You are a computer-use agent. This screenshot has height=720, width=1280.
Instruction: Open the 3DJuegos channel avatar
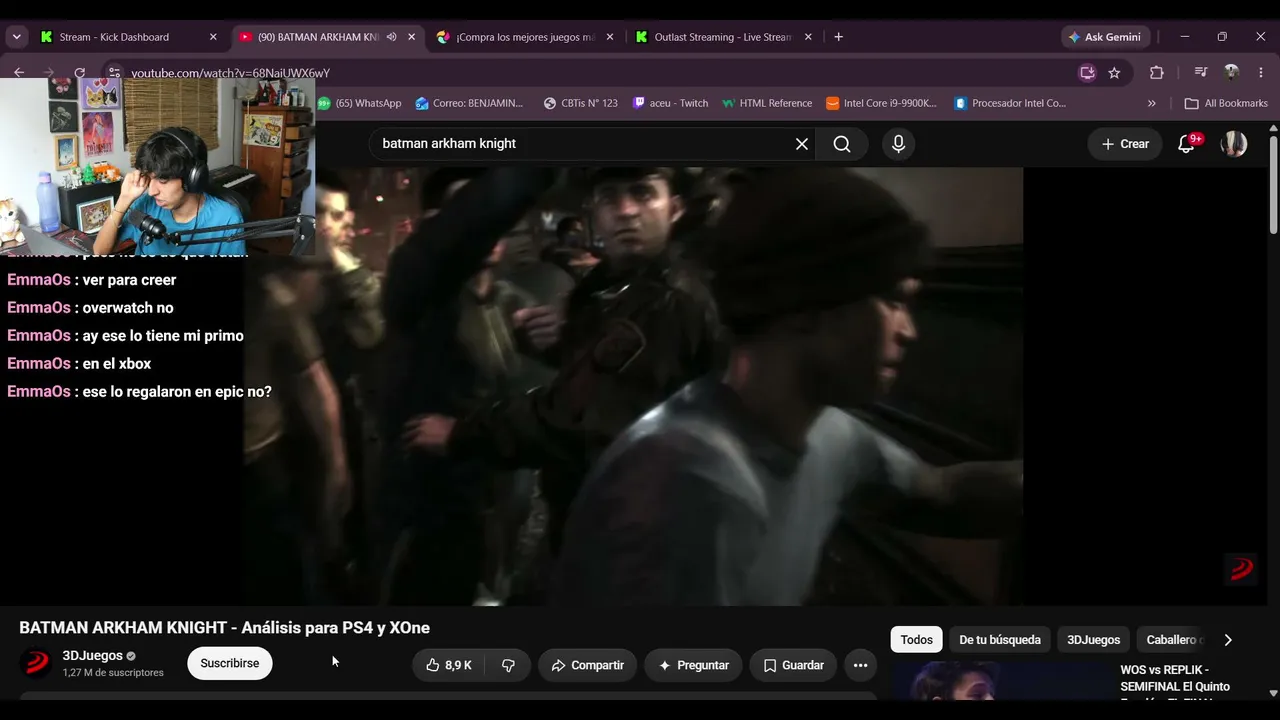pyautogui.click(x=36, y=663)
